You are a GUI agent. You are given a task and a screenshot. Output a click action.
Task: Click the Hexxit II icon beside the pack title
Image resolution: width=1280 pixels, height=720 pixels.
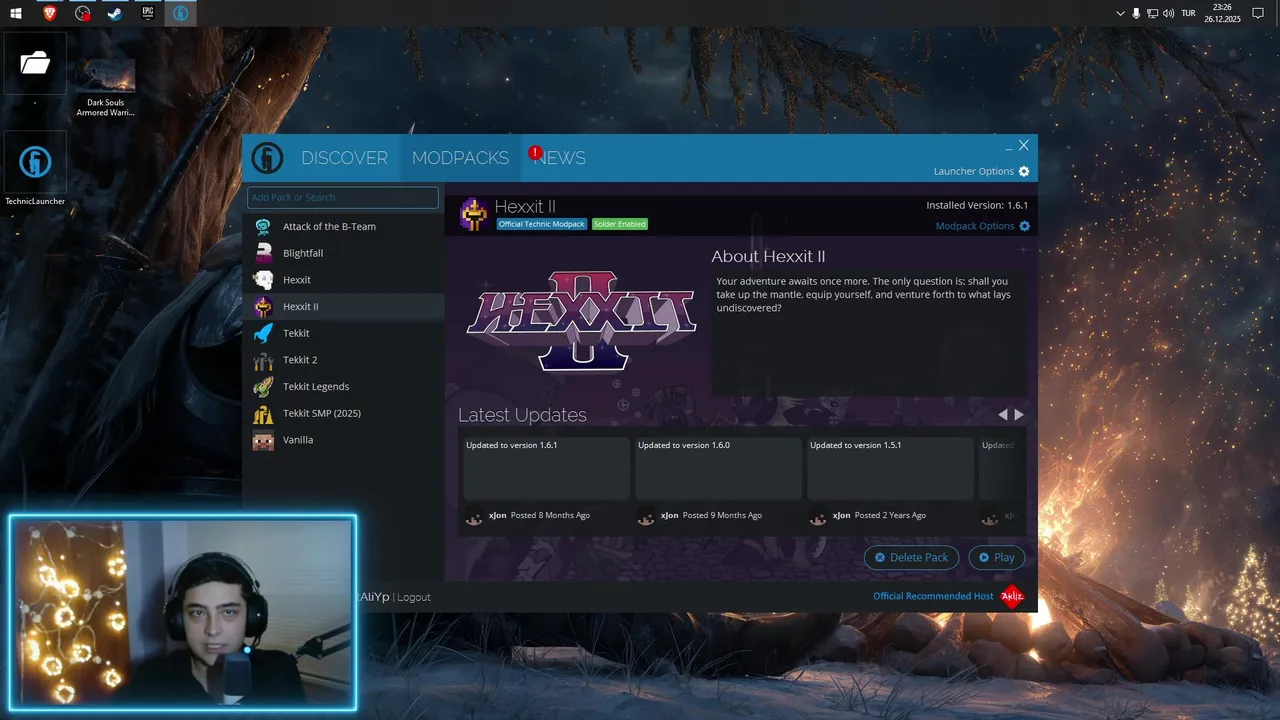coord(474,214)
